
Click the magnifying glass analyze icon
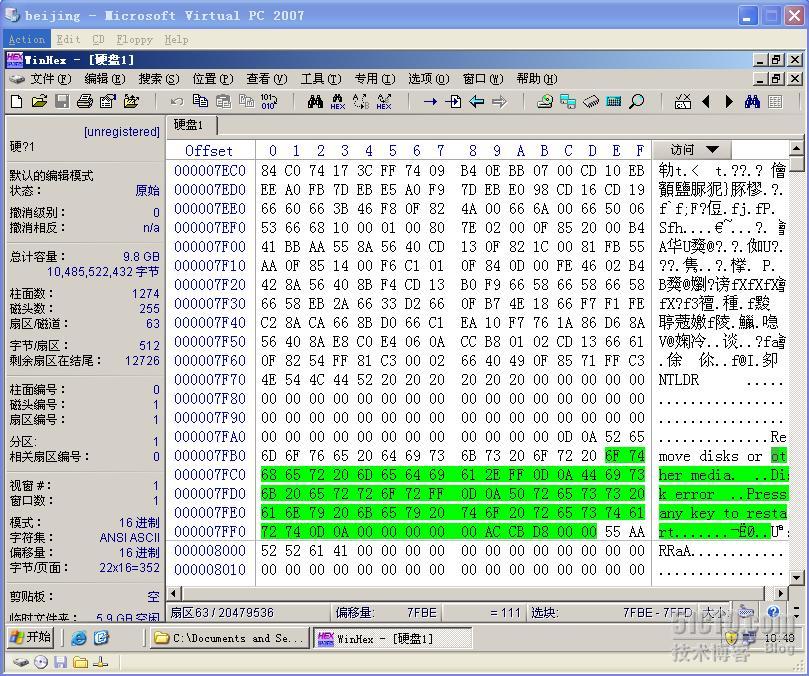[637, 102]
